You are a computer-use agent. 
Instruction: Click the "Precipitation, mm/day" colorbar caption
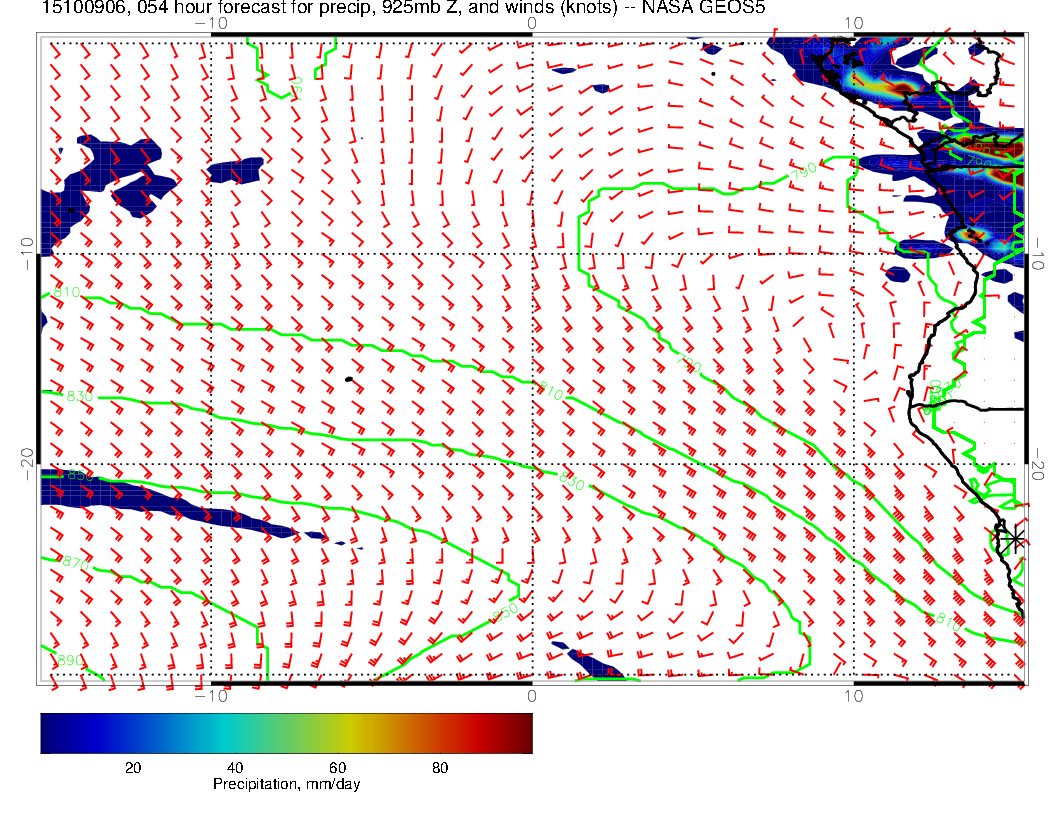pyautogui.click(x=286, y=785)
